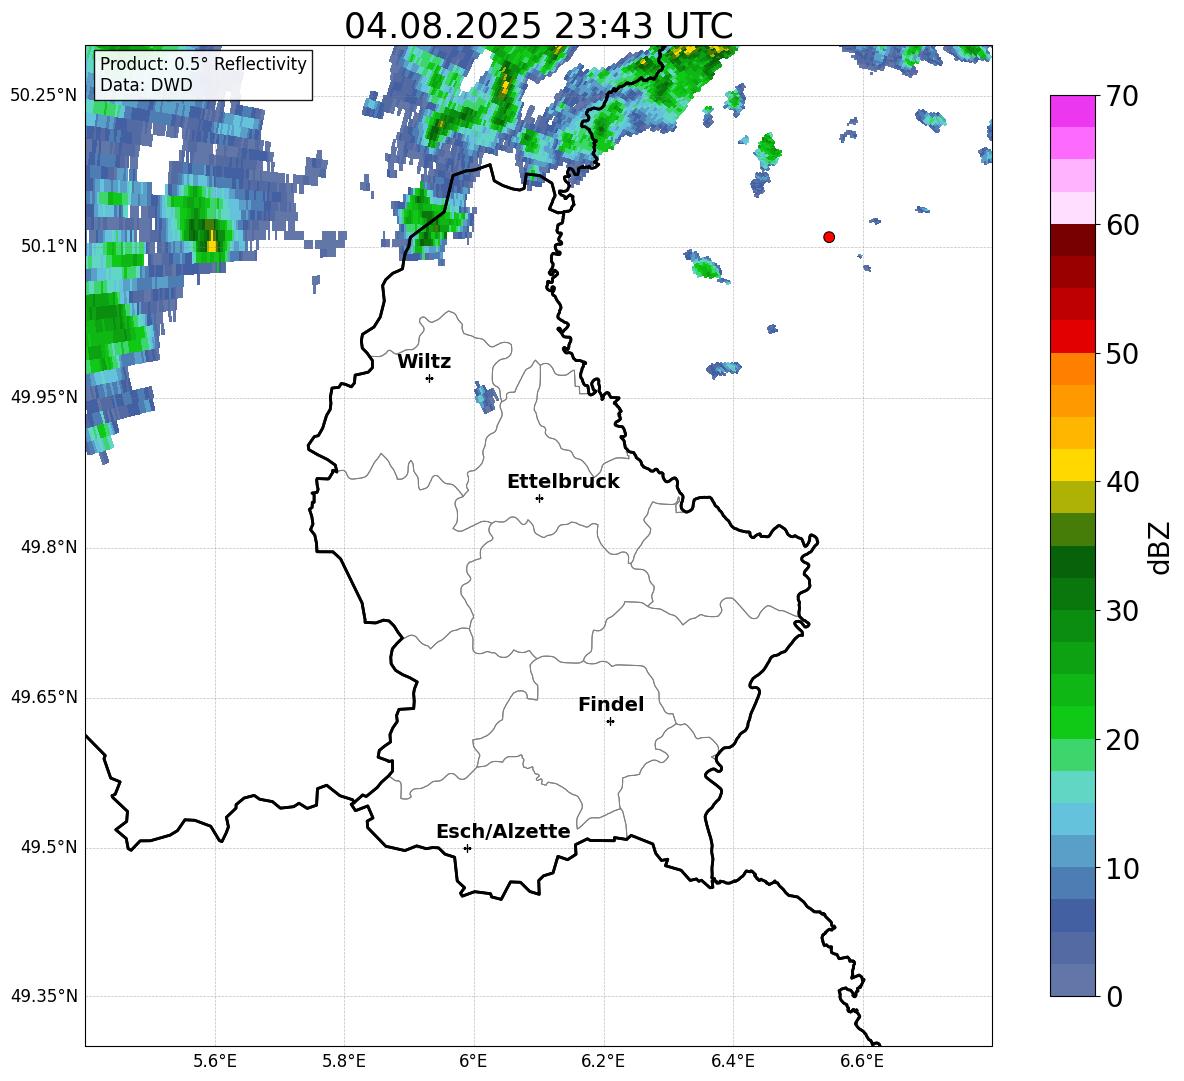Click the Findel station cross marker
This screenshot has height=1081, width=1184.
(x=610, y=722)
